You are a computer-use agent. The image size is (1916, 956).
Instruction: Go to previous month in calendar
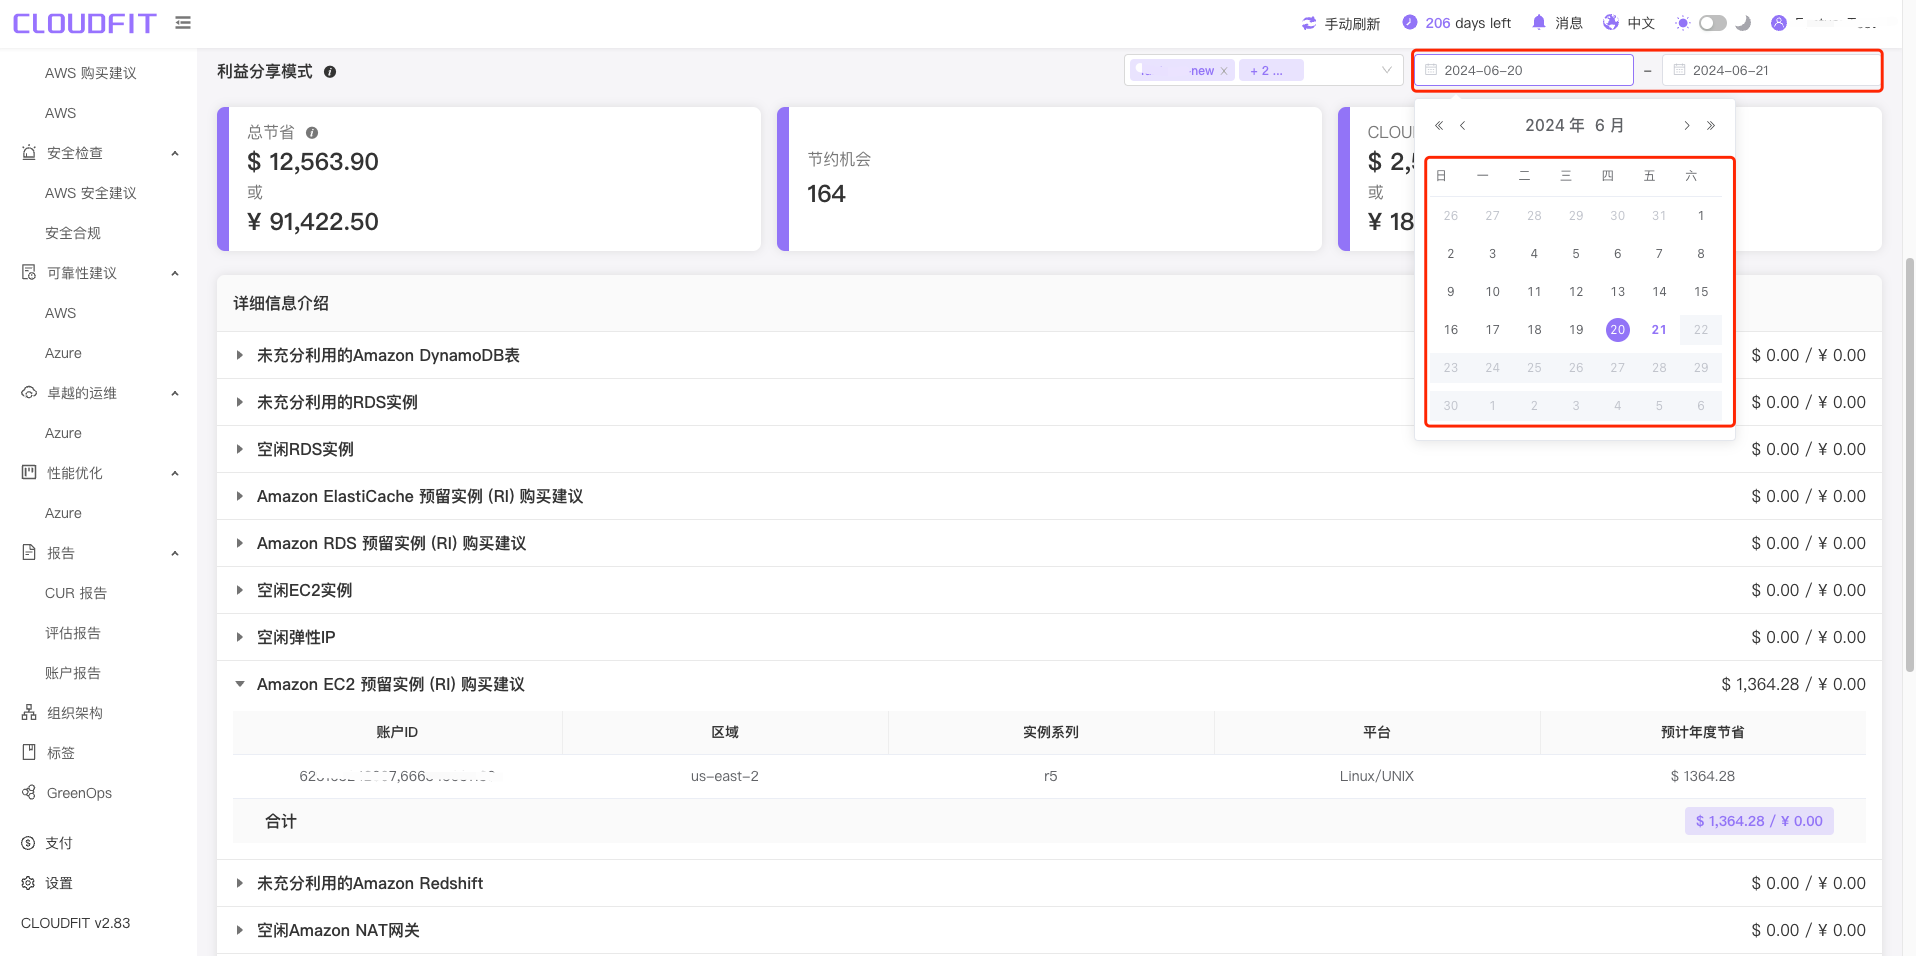(1463, 126)
